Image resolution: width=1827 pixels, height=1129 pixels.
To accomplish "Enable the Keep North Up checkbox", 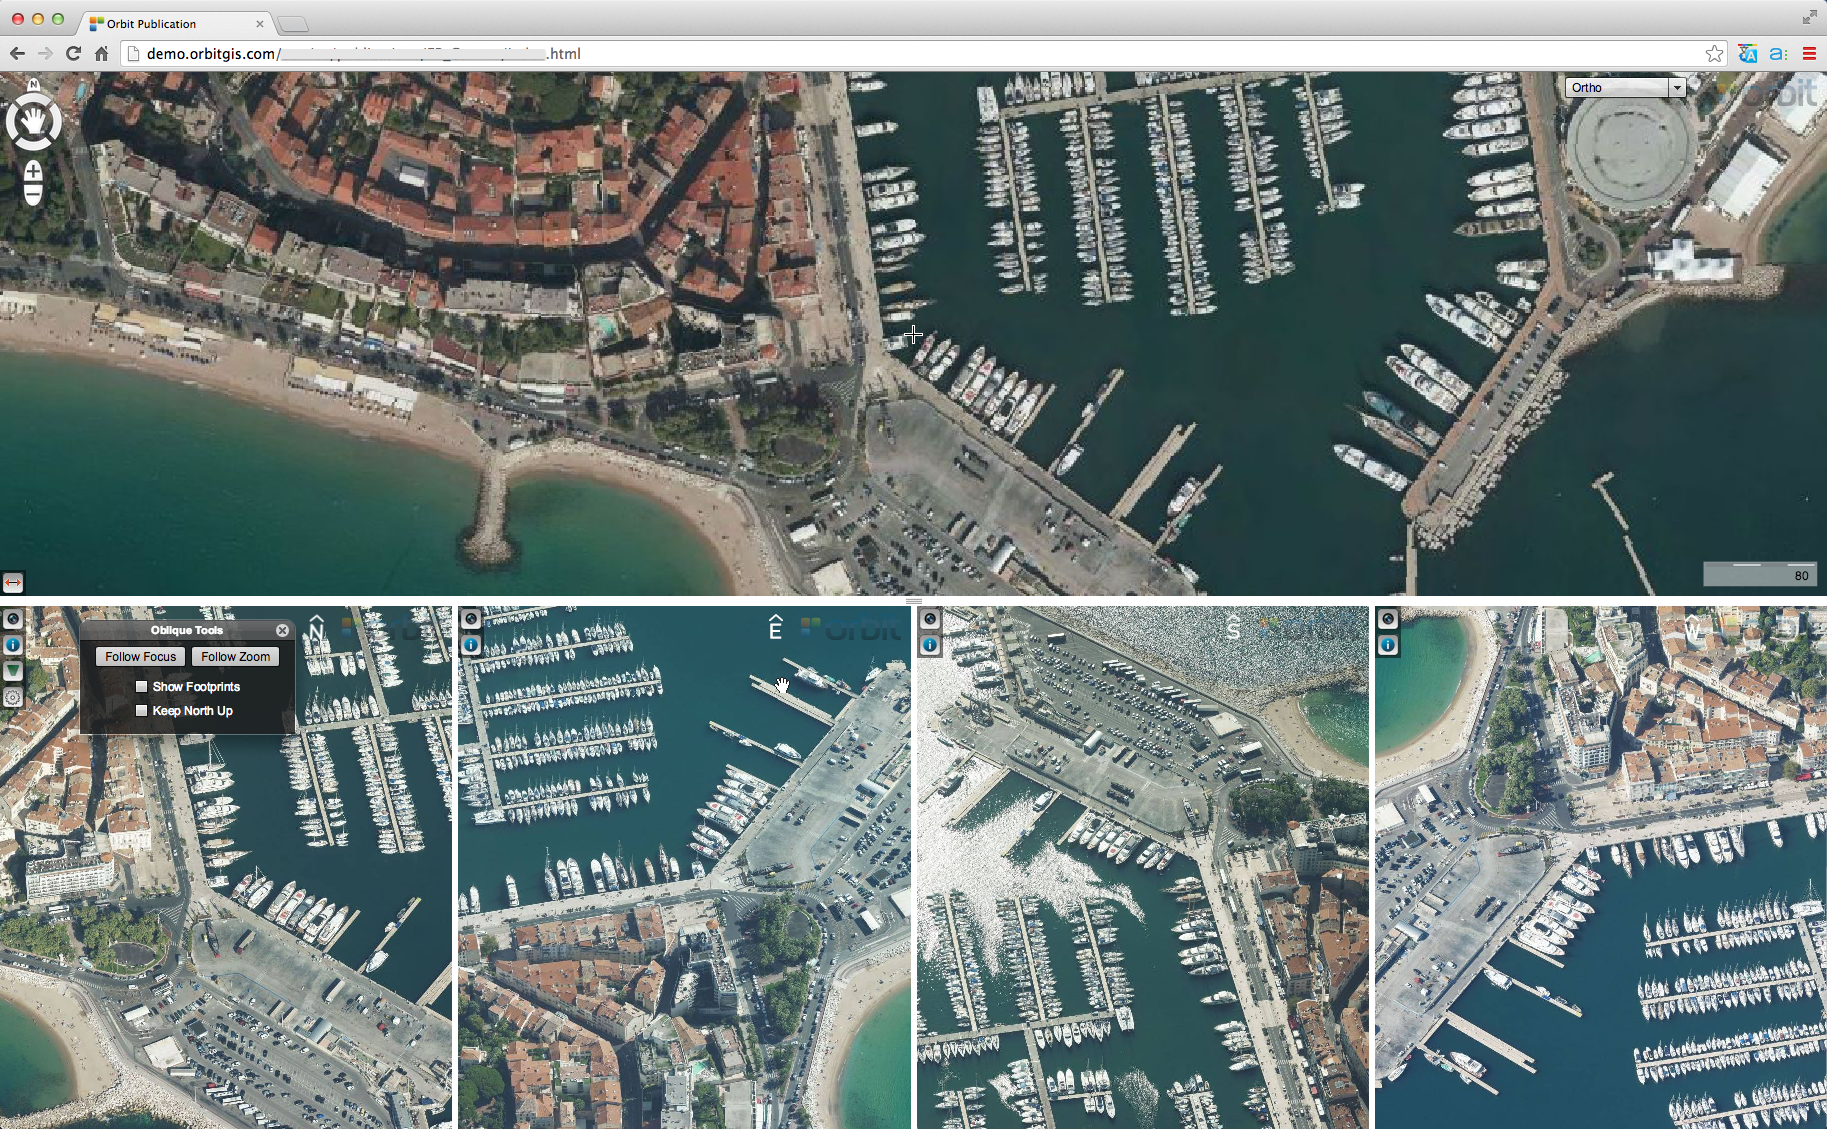I will 142,711.
